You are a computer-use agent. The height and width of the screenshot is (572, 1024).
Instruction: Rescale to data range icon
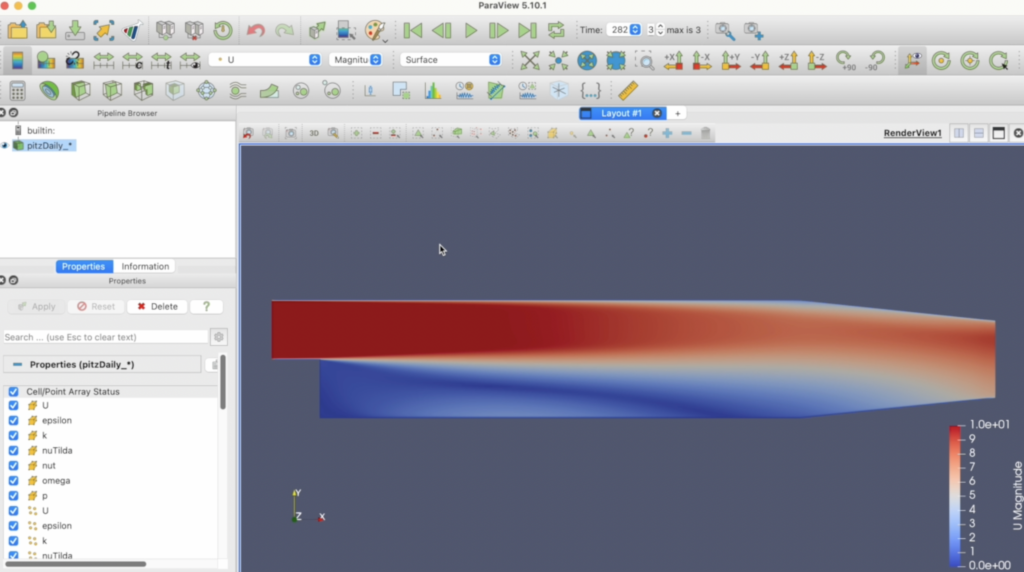point(104,60)
